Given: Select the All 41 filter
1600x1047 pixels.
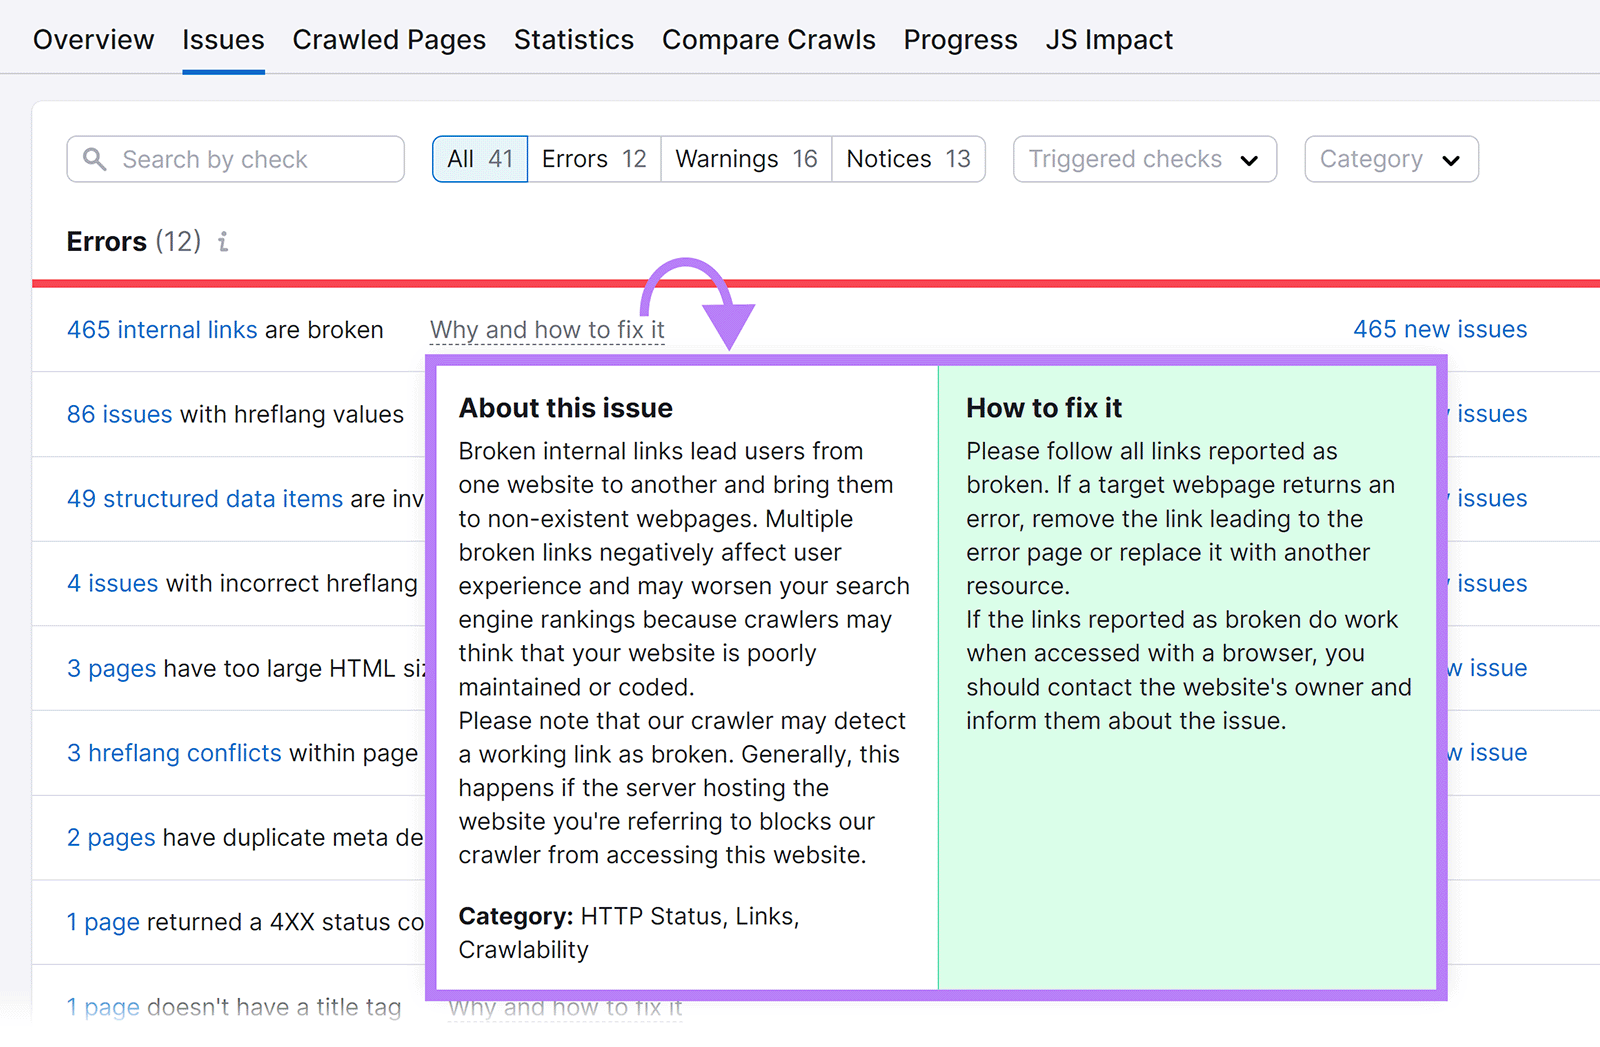Looking at the screenshot, I should point(479,158).
